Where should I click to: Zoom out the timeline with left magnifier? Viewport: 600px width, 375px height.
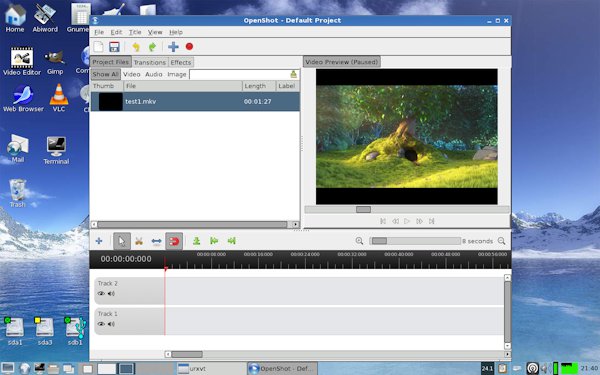(x=359, y=241)
